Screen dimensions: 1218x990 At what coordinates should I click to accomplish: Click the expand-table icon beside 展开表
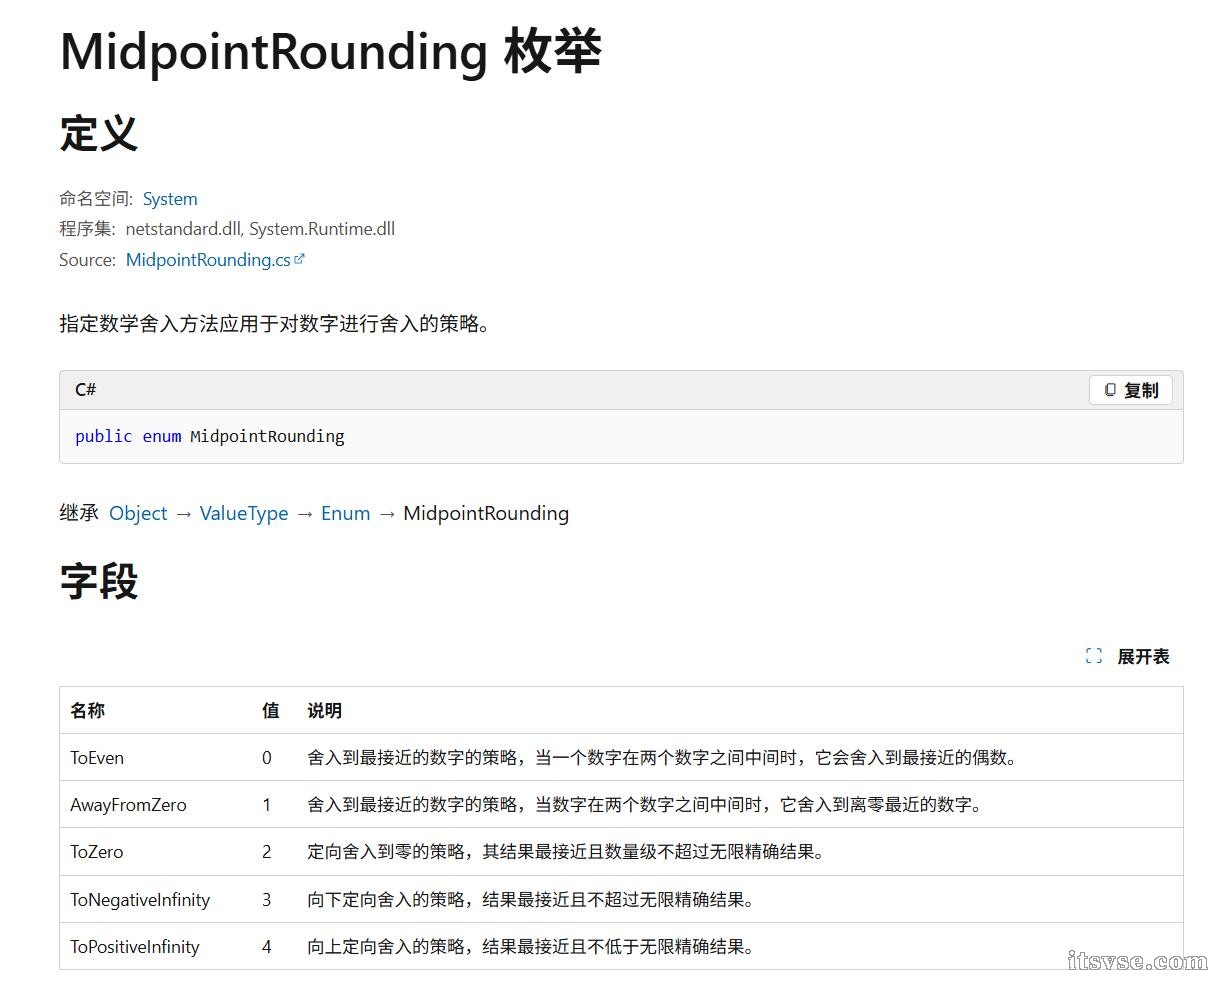click(x=1094, y=656)
